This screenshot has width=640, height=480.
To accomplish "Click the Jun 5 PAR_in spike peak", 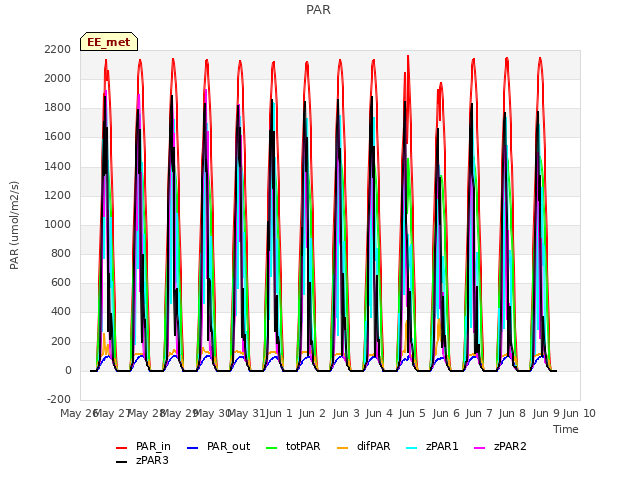I will point(408,56).
